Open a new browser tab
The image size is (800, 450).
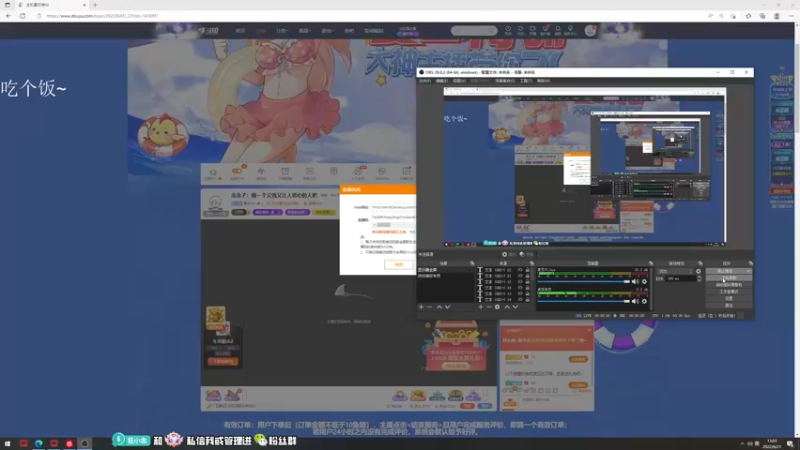pos(95,5)
